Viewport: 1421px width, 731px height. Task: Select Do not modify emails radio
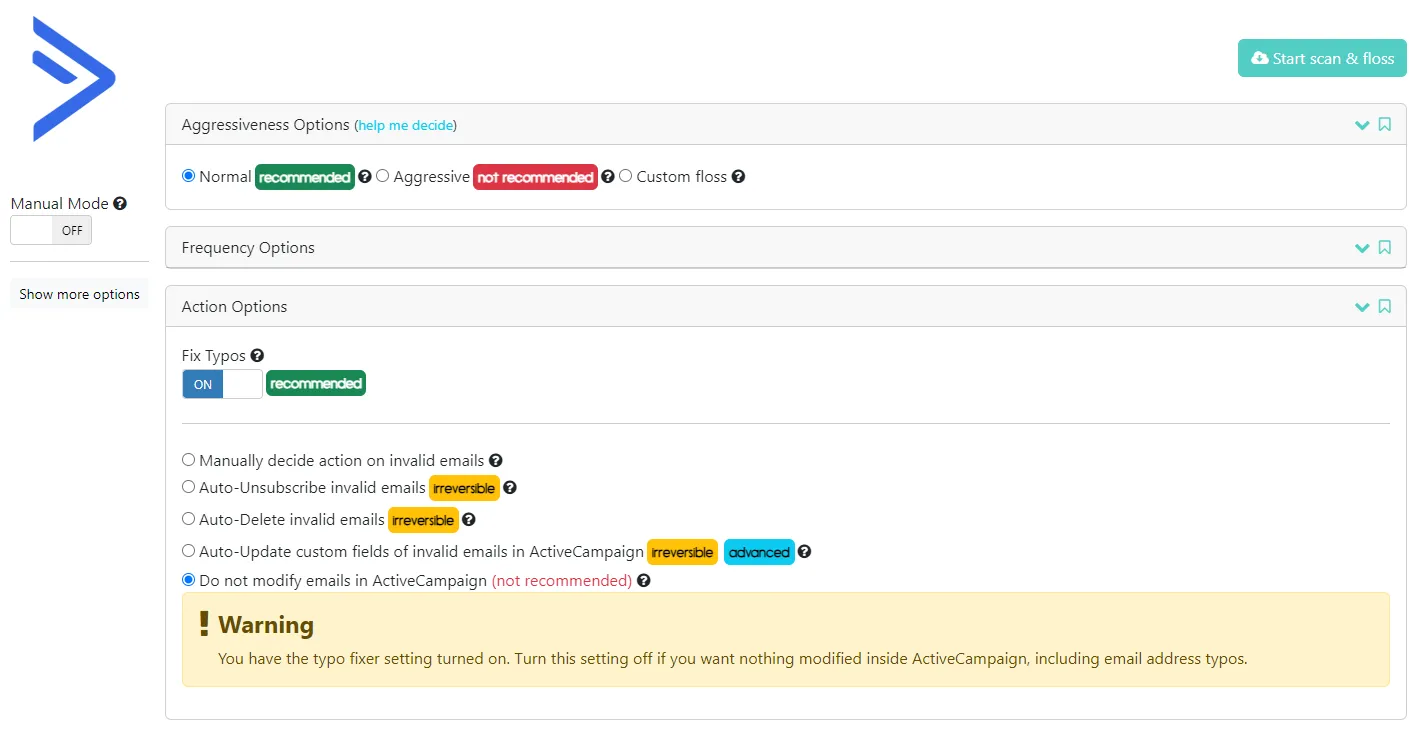click(x=188, y=579)
